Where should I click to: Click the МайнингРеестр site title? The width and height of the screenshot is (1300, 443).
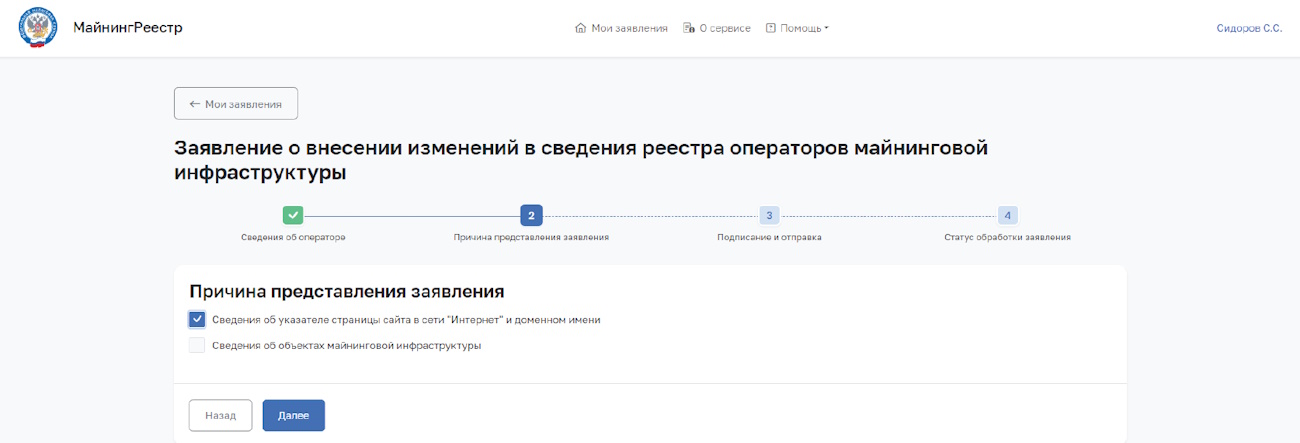(128, 28)
